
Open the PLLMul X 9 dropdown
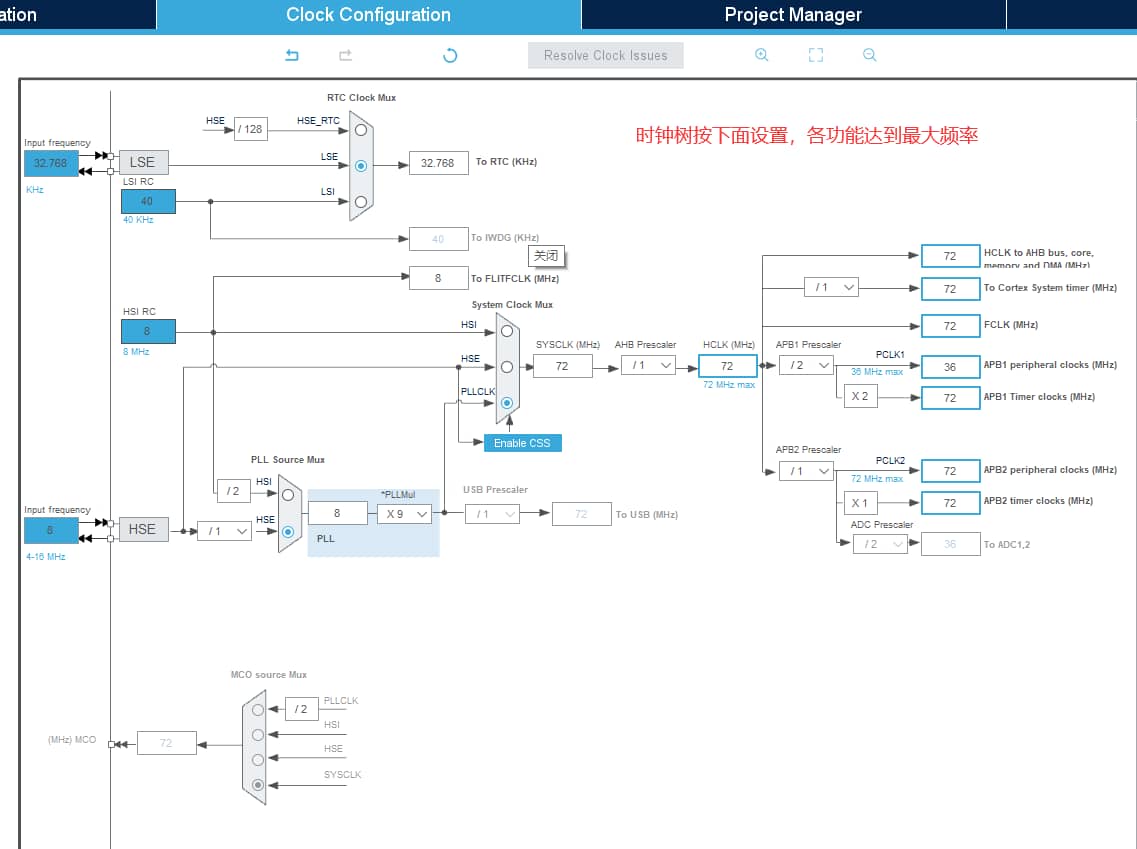[404, 513]
